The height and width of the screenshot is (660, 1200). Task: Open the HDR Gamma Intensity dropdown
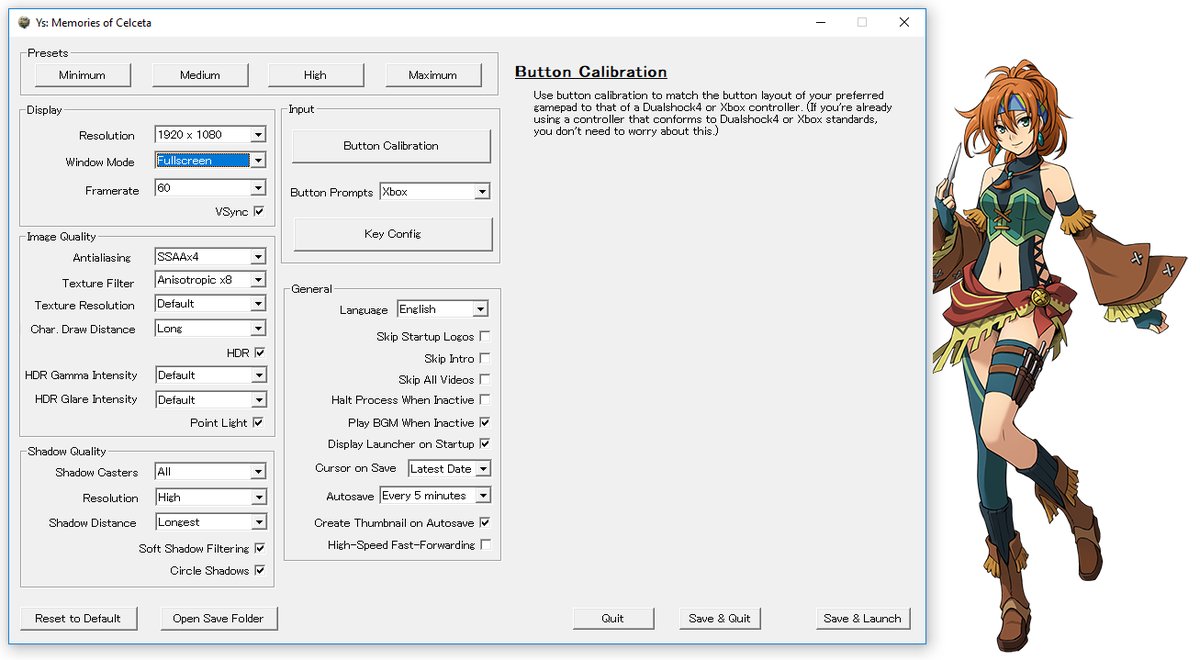(211, 376)
